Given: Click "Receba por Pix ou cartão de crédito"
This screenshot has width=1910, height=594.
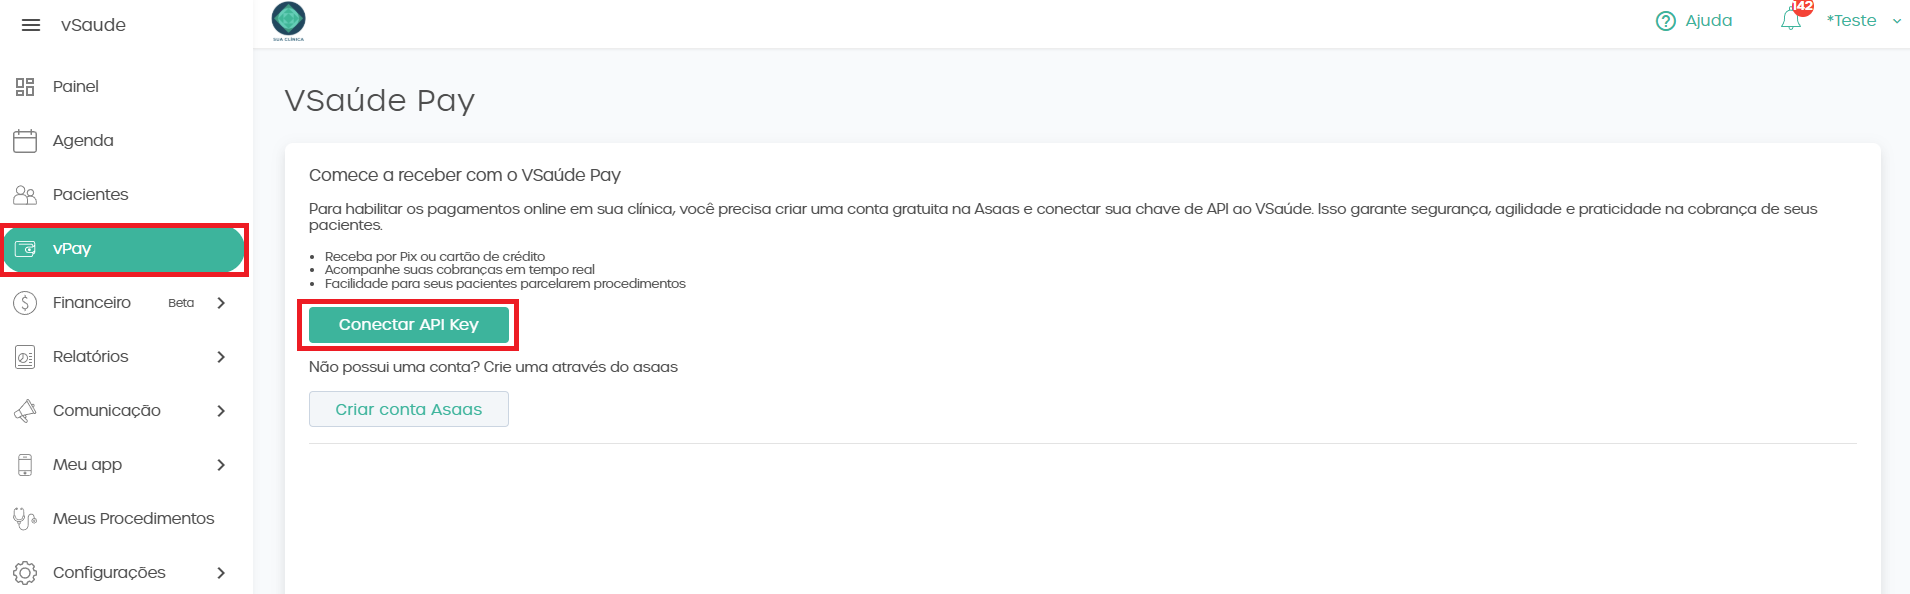Looking at the screenshot, I should coord(435,257).
